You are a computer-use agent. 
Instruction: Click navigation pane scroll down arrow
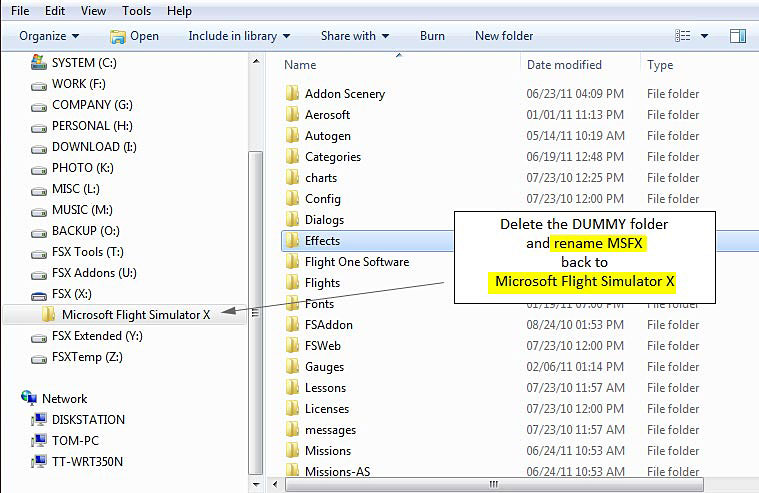pos(256,484)
